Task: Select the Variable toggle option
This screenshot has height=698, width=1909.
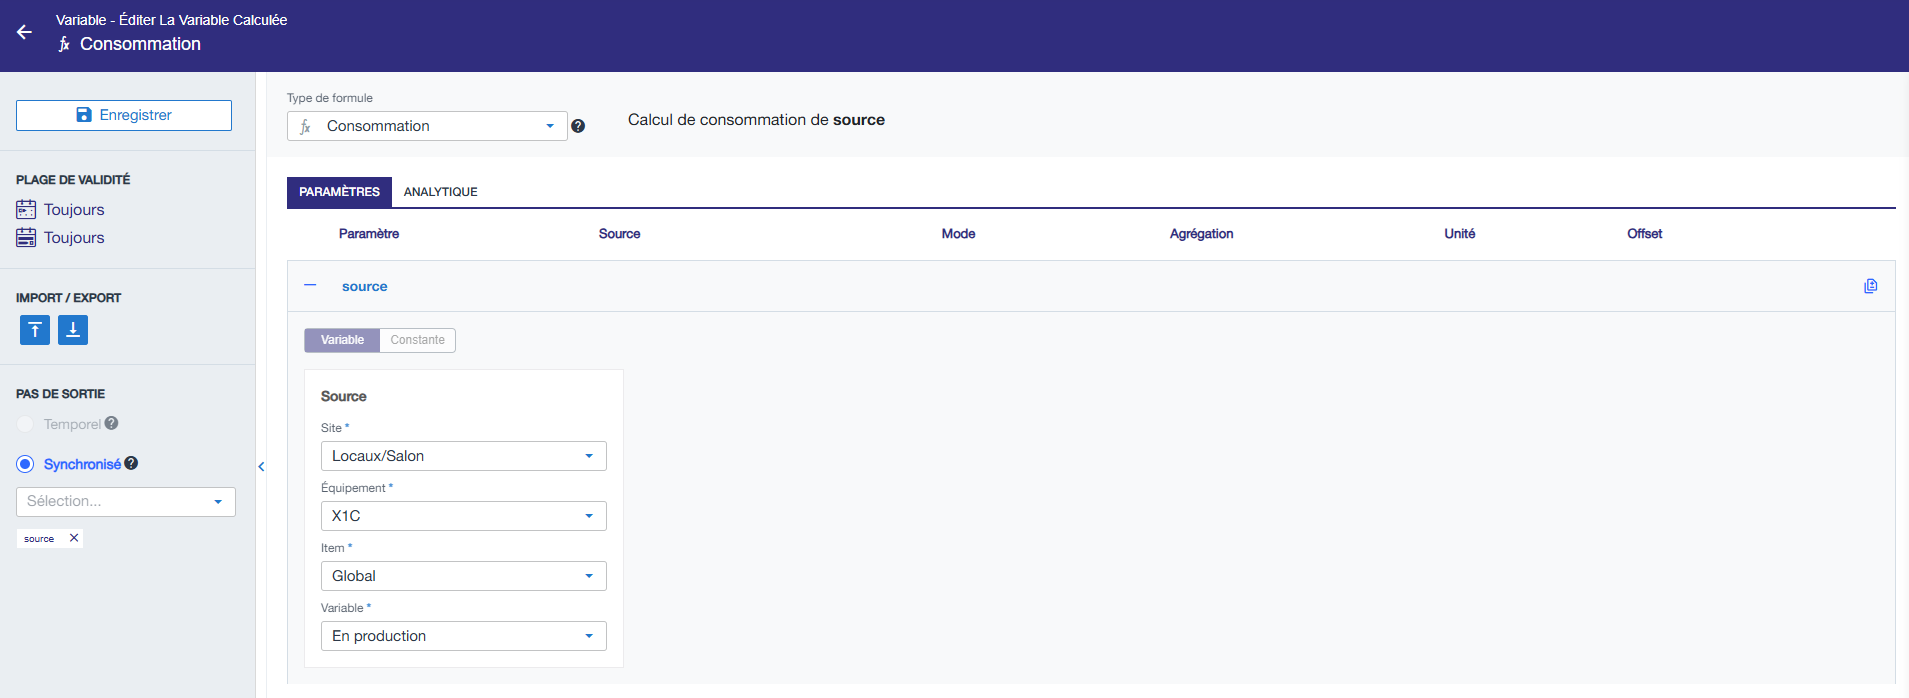Action: (x=342, y=340)
